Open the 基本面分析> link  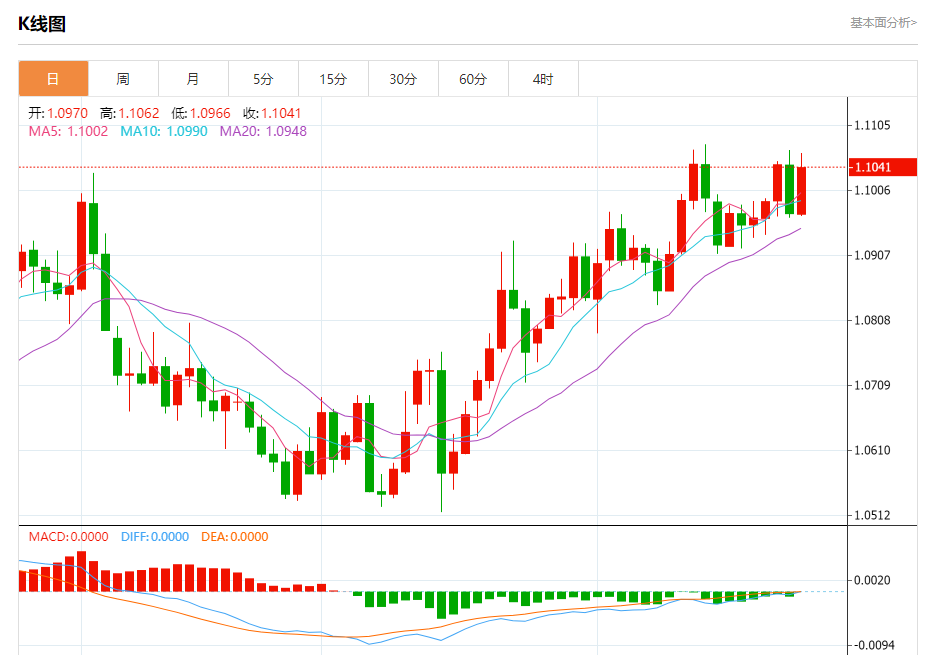point(883,22)
